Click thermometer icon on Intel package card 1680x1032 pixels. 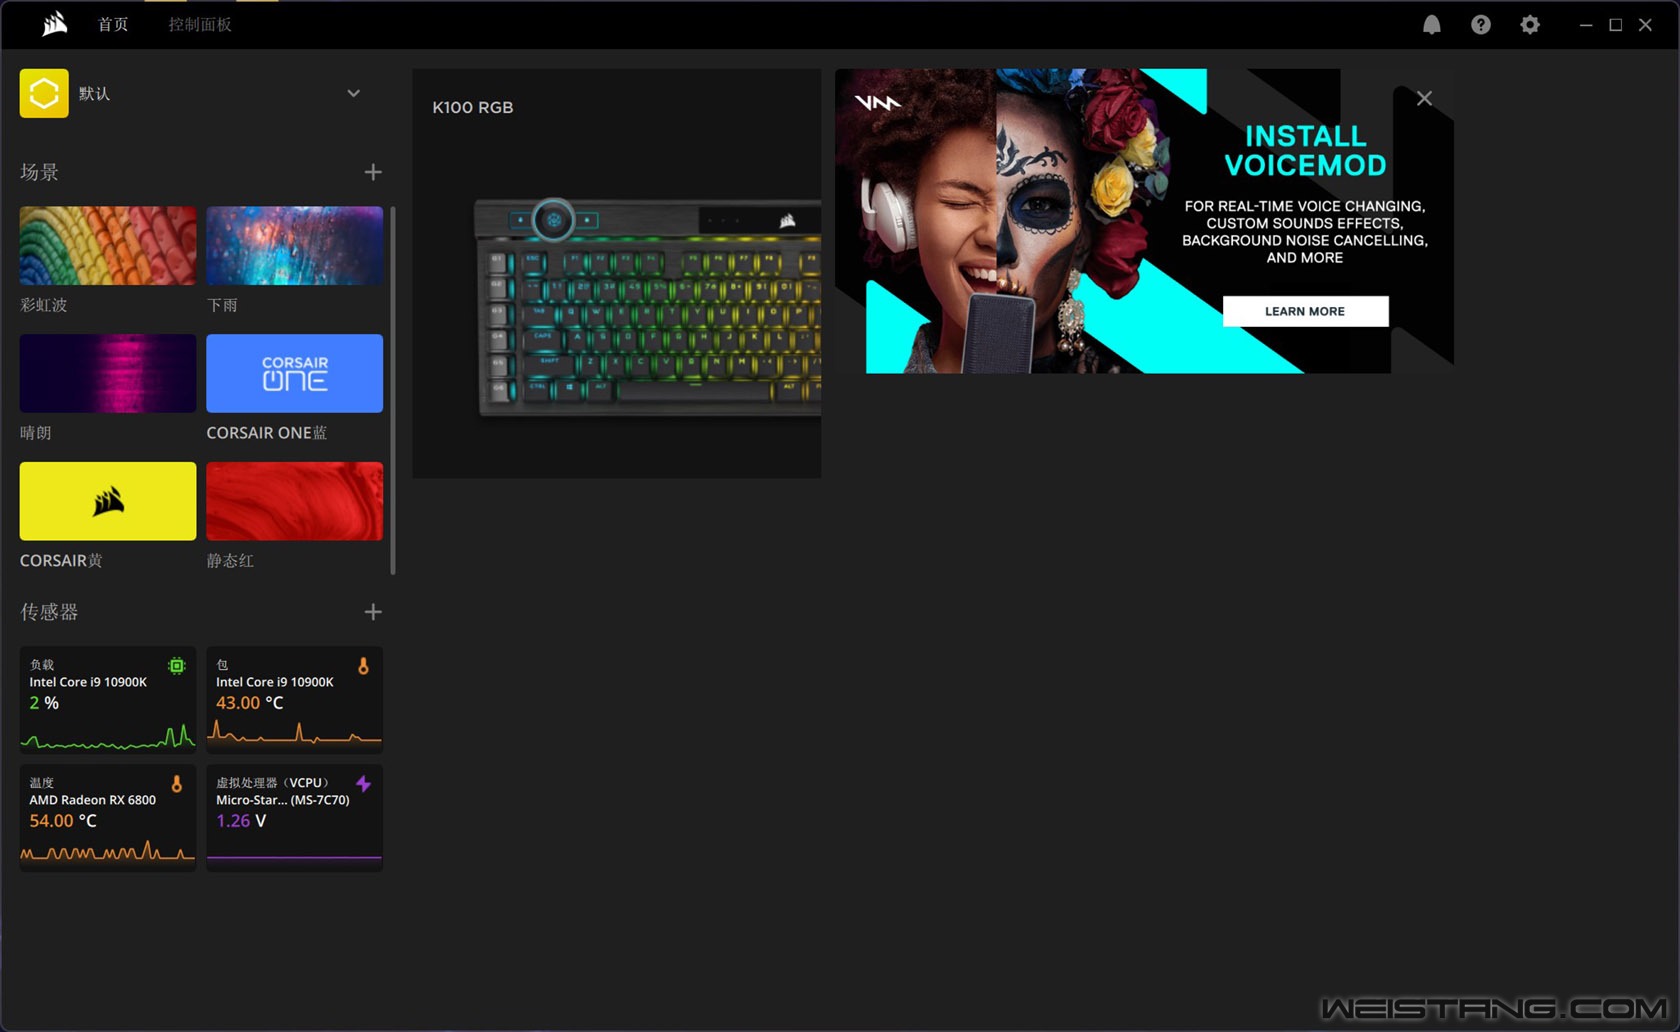click(363, 666)
